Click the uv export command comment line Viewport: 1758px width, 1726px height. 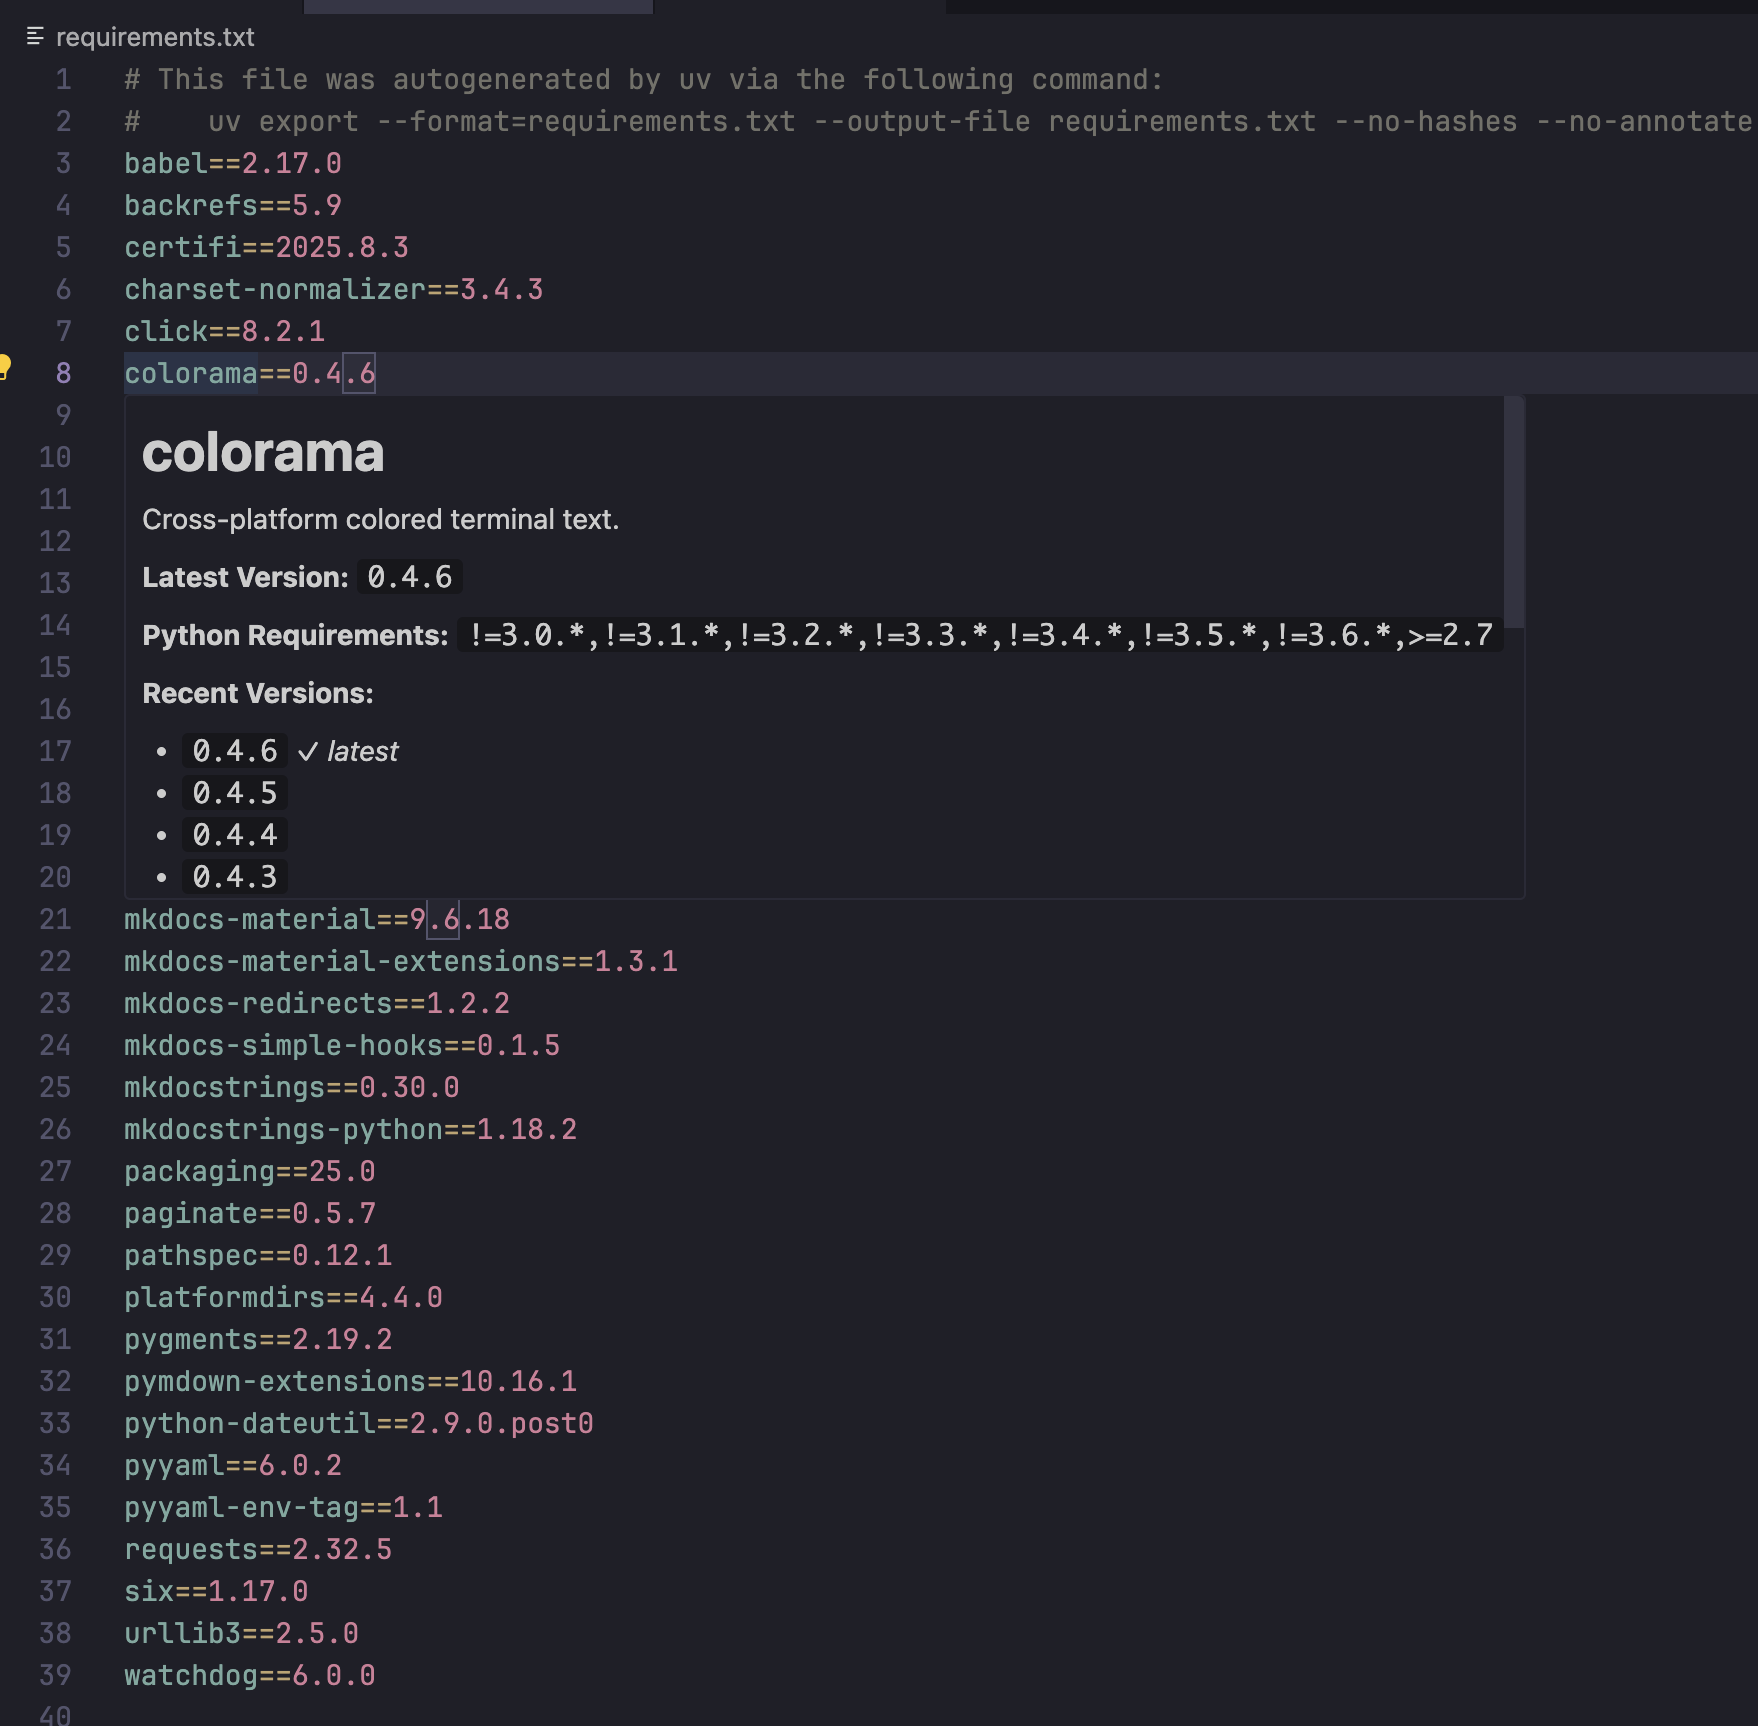point(938,121)
